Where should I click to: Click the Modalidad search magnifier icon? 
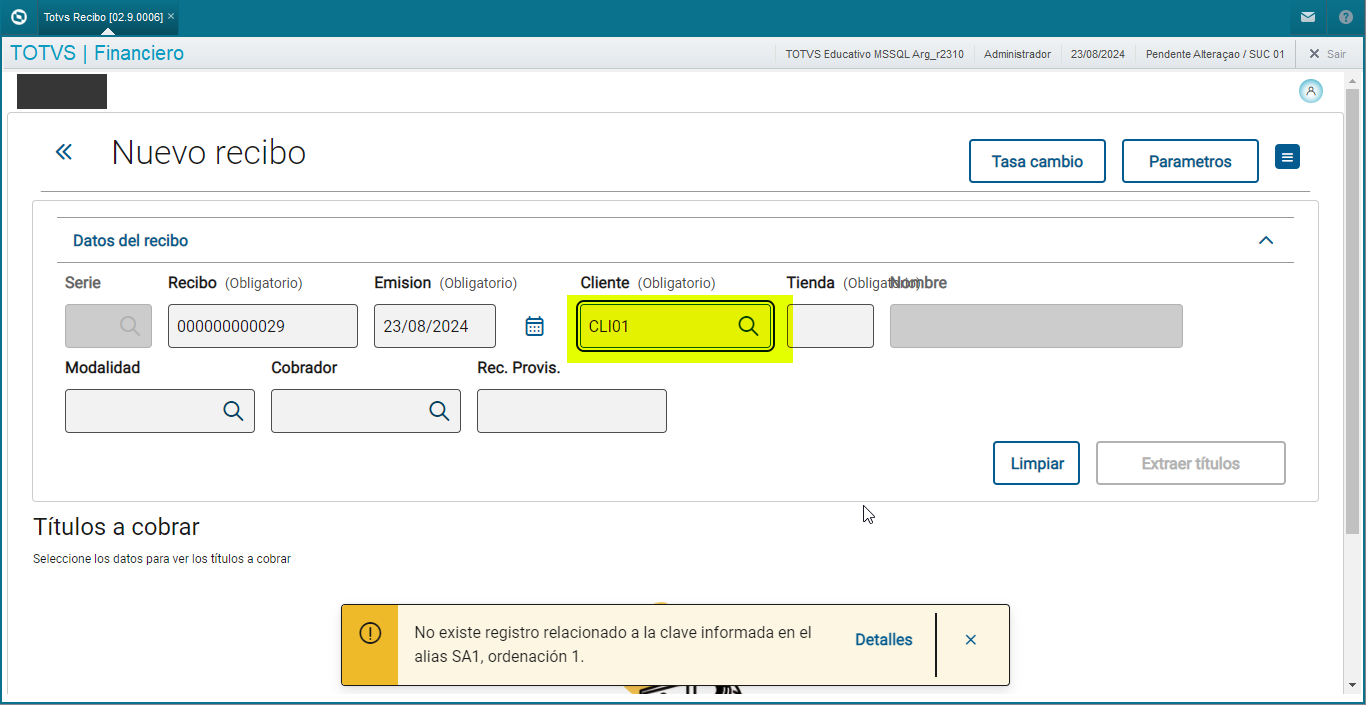[x=233, y=411]
